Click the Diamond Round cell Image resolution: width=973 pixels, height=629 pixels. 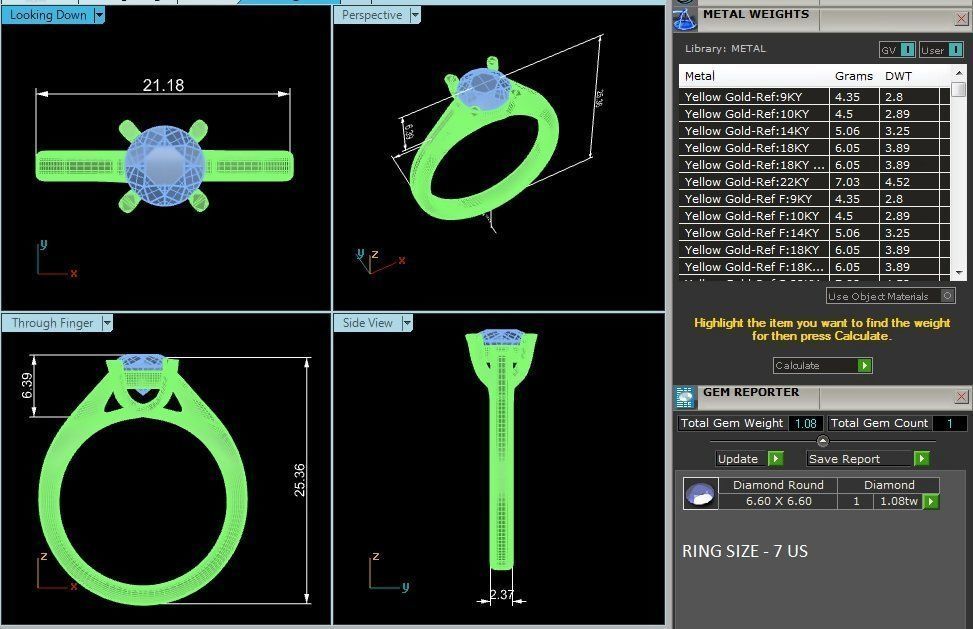pos(778,485)
